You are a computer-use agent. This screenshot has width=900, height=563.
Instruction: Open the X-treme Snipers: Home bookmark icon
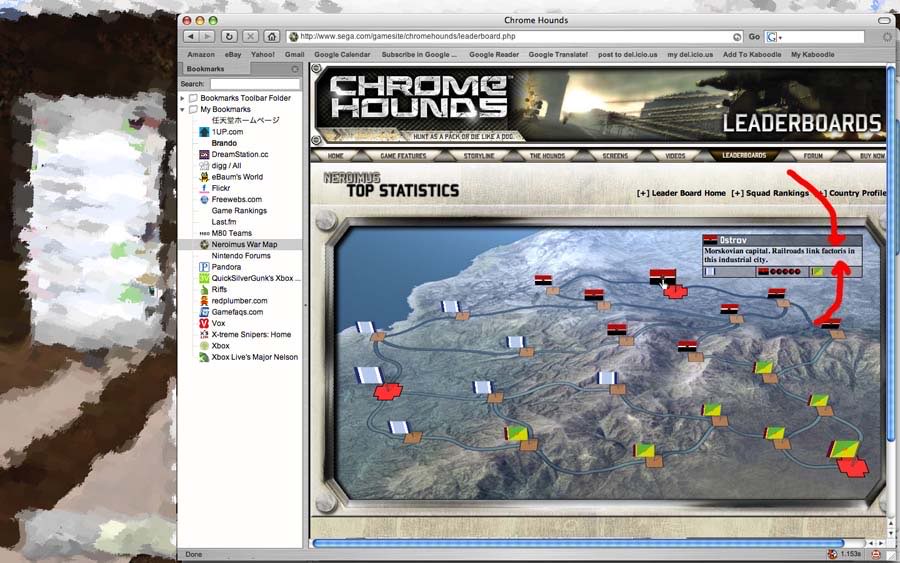point(204,335)
